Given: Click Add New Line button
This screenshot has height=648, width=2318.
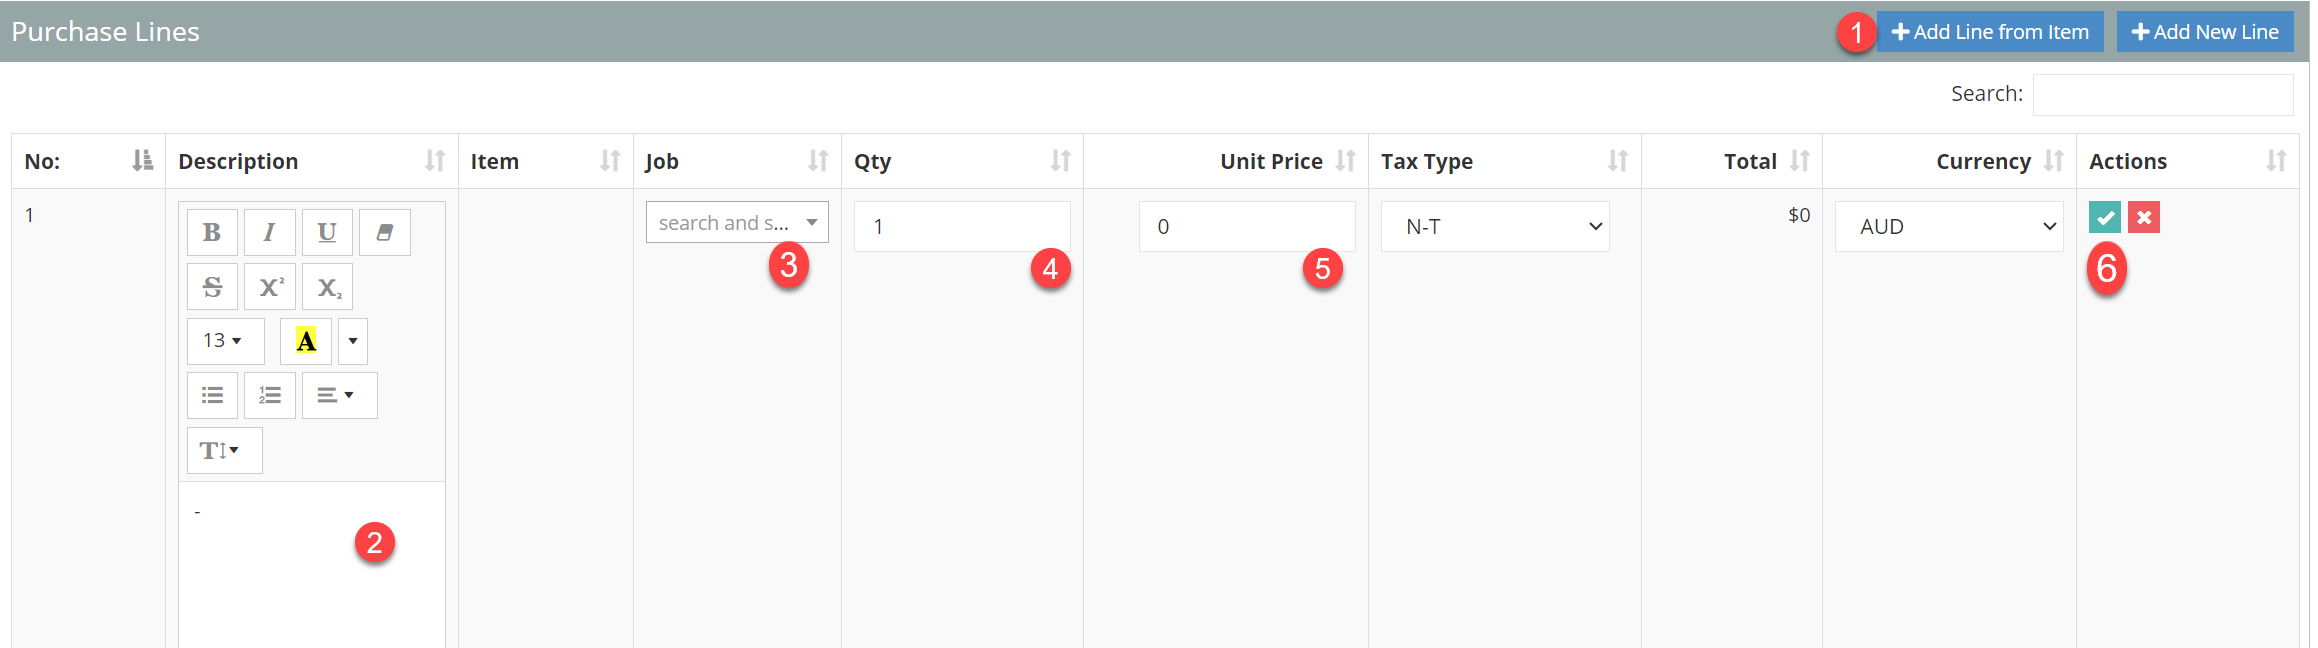Looking at the screenshot, I should coord(2205,32).
